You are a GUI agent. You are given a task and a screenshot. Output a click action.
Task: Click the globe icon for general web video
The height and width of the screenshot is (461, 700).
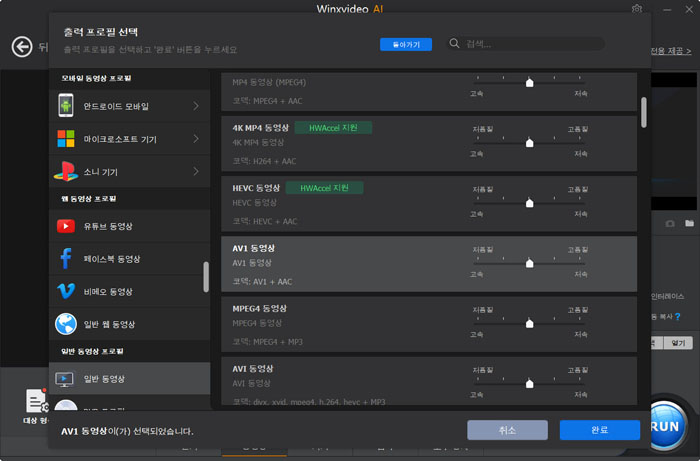[x=66, y=324]
